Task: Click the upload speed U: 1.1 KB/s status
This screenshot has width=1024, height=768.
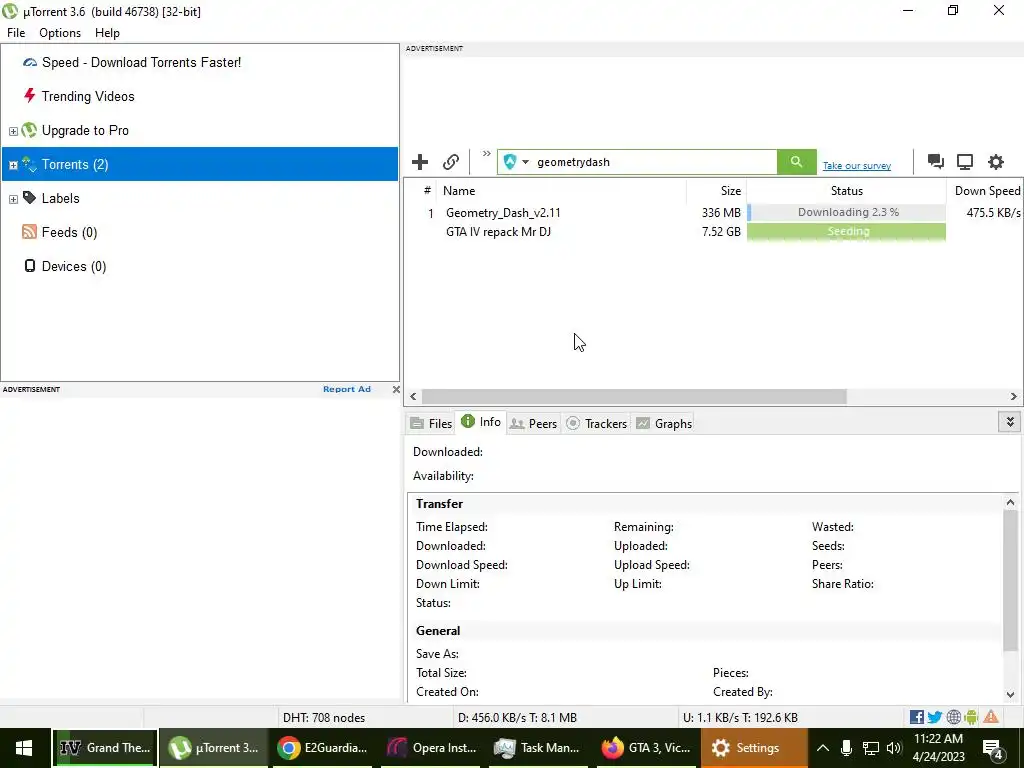Action: [740, 718]
